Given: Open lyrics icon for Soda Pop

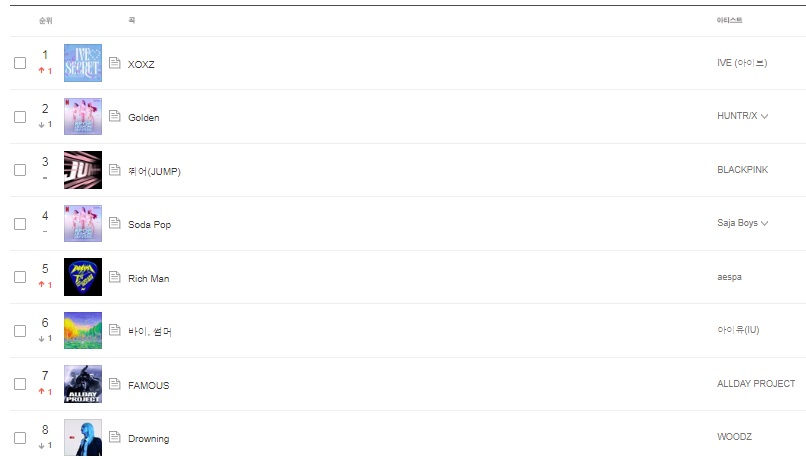Looking at the screenshot, I should coord(115,223).
